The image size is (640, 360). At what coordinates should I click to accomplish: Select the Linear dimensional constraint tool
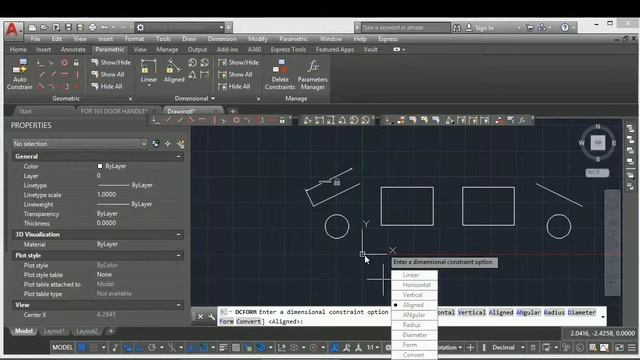149,71
